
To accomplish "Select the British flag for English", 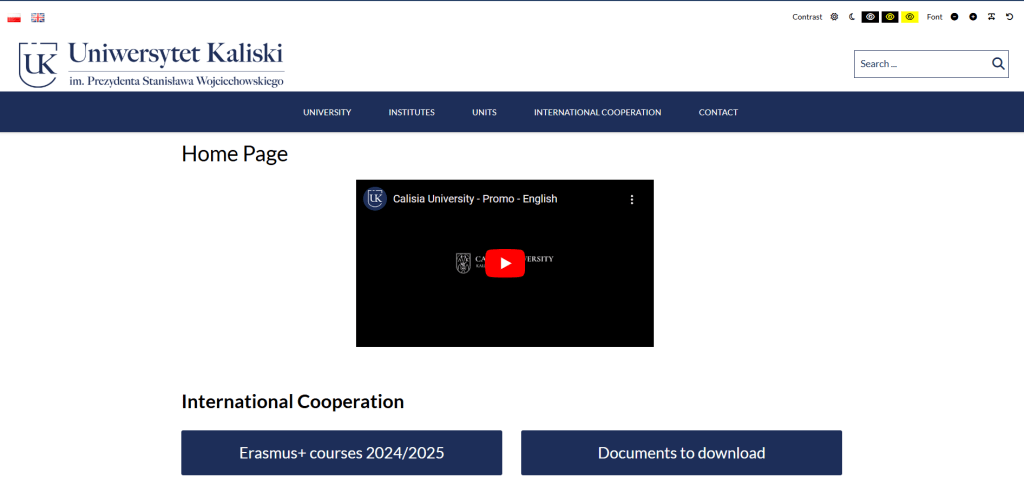I will coord(38,17).
